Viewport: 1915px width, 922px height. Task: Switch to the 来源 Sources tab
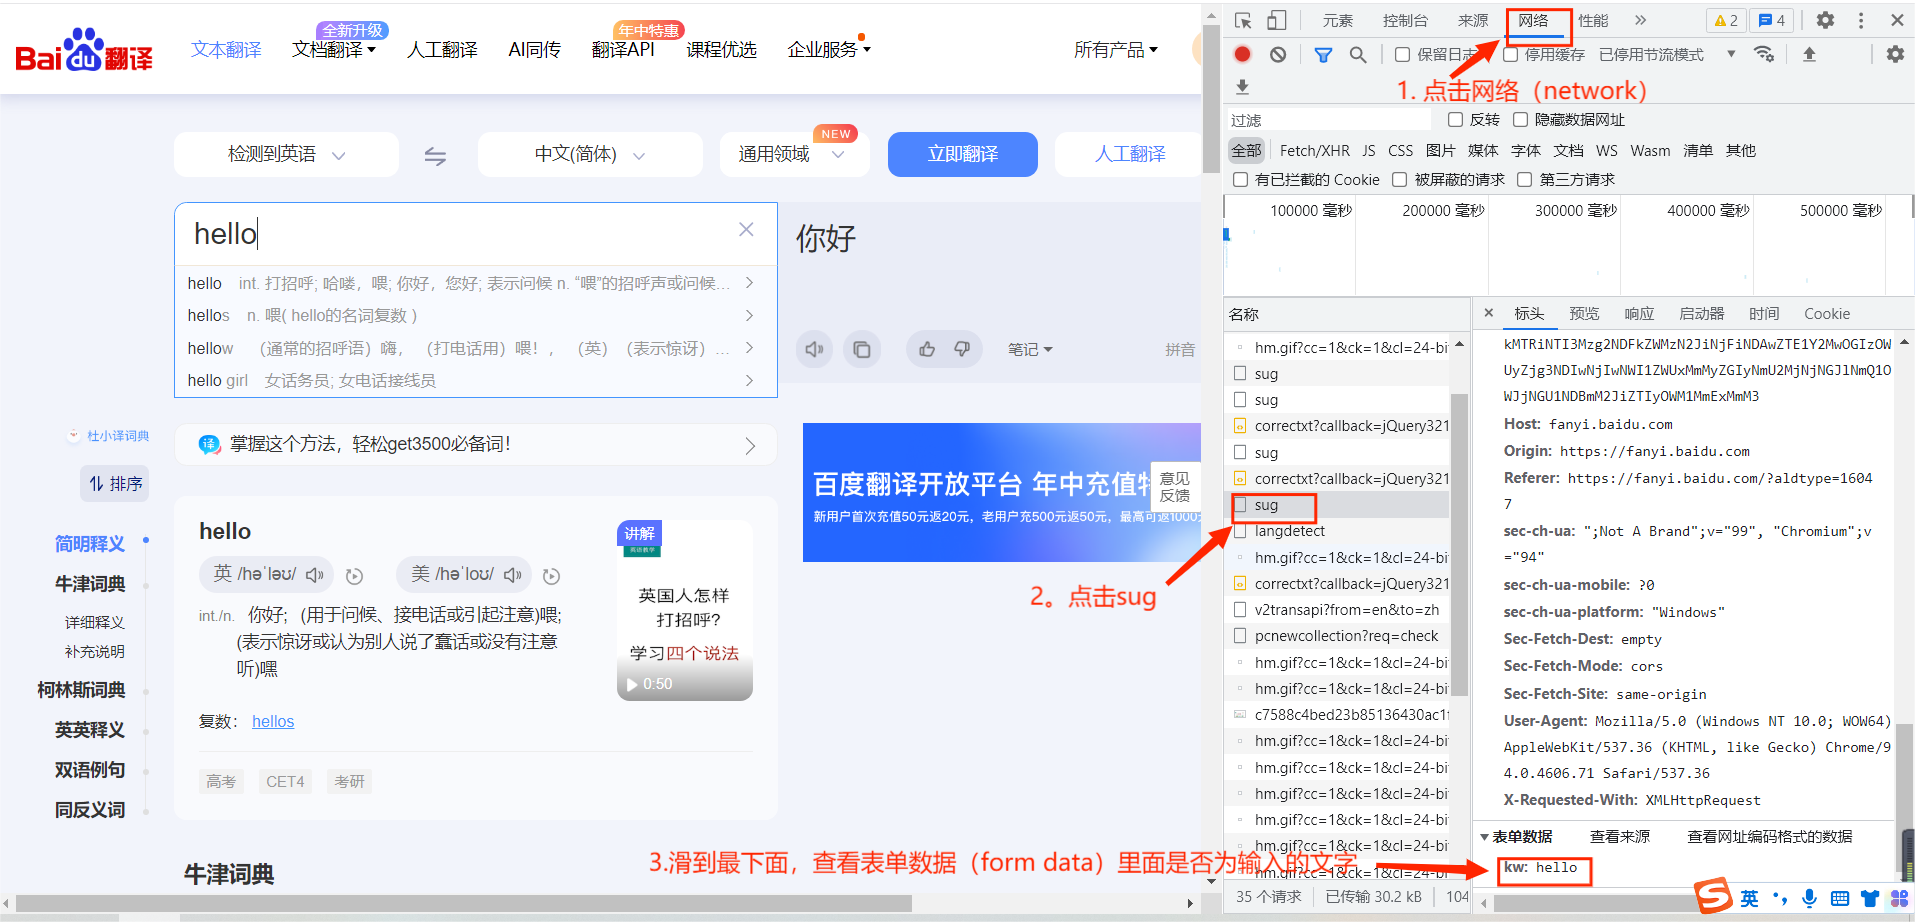pos(1472,21)
